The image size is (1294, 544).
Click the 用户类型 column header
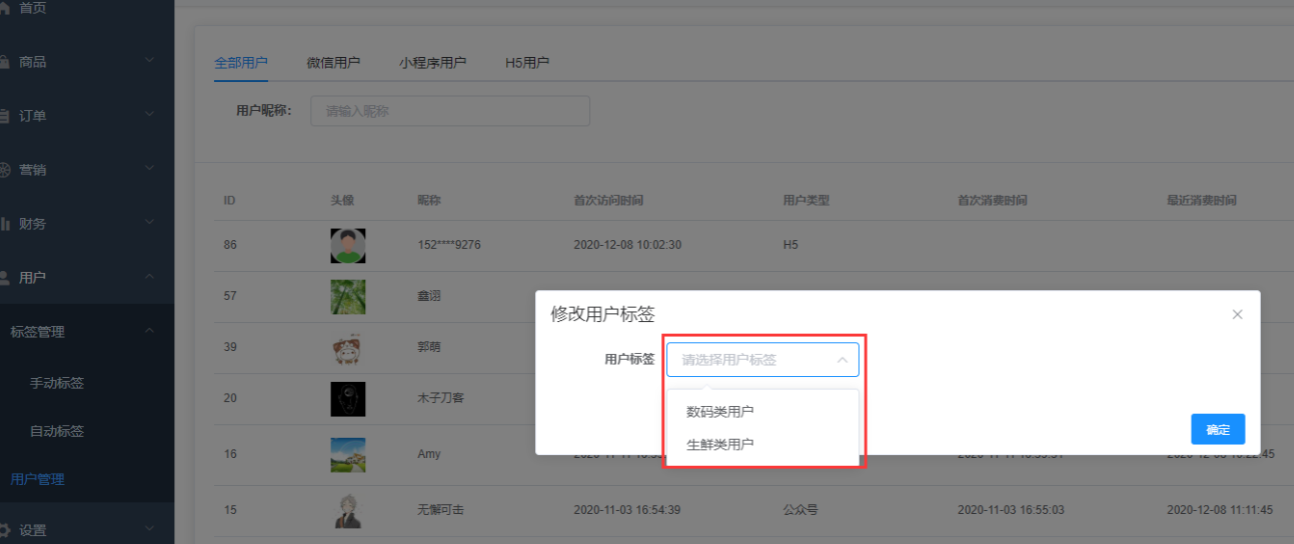(806, 201)
